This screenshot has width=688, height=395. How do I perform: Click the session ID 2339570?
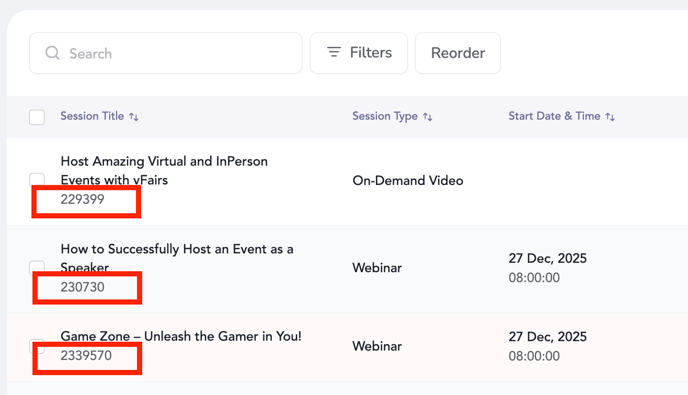tap(86, 356)
